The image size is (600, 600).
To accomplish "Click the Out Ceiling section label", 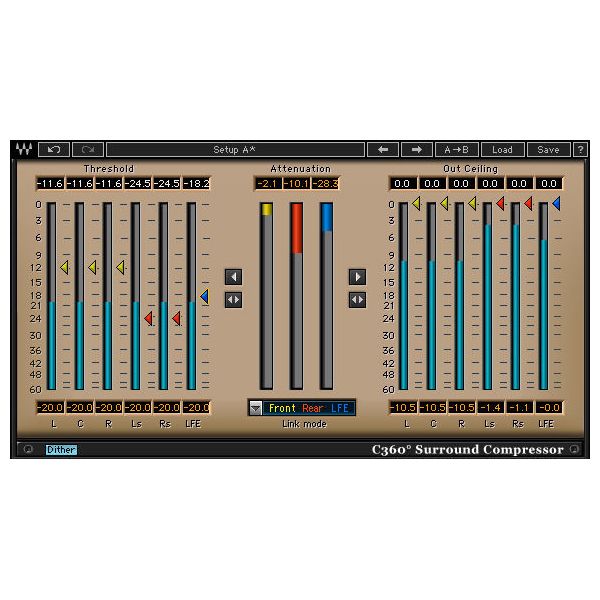I will click(470, 169).
